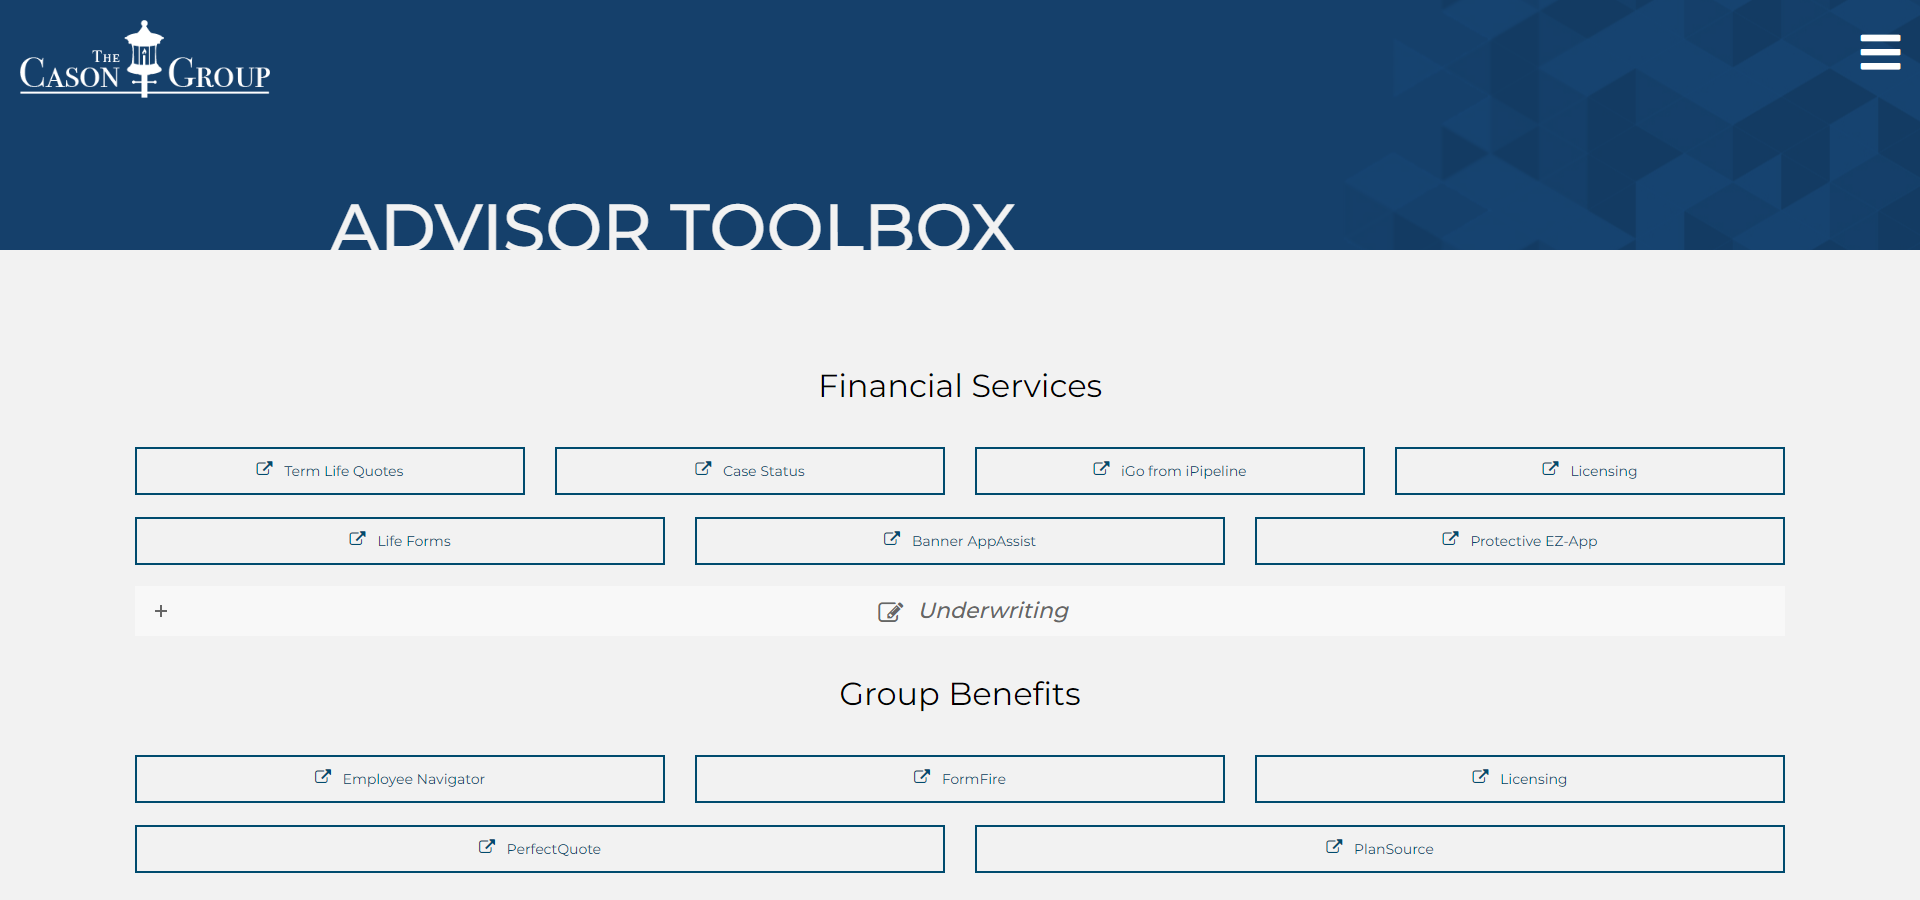Viewport: 1920px width, 900px height.
Task: Click external-link icon beside Case Status
Action: (703, 469)
